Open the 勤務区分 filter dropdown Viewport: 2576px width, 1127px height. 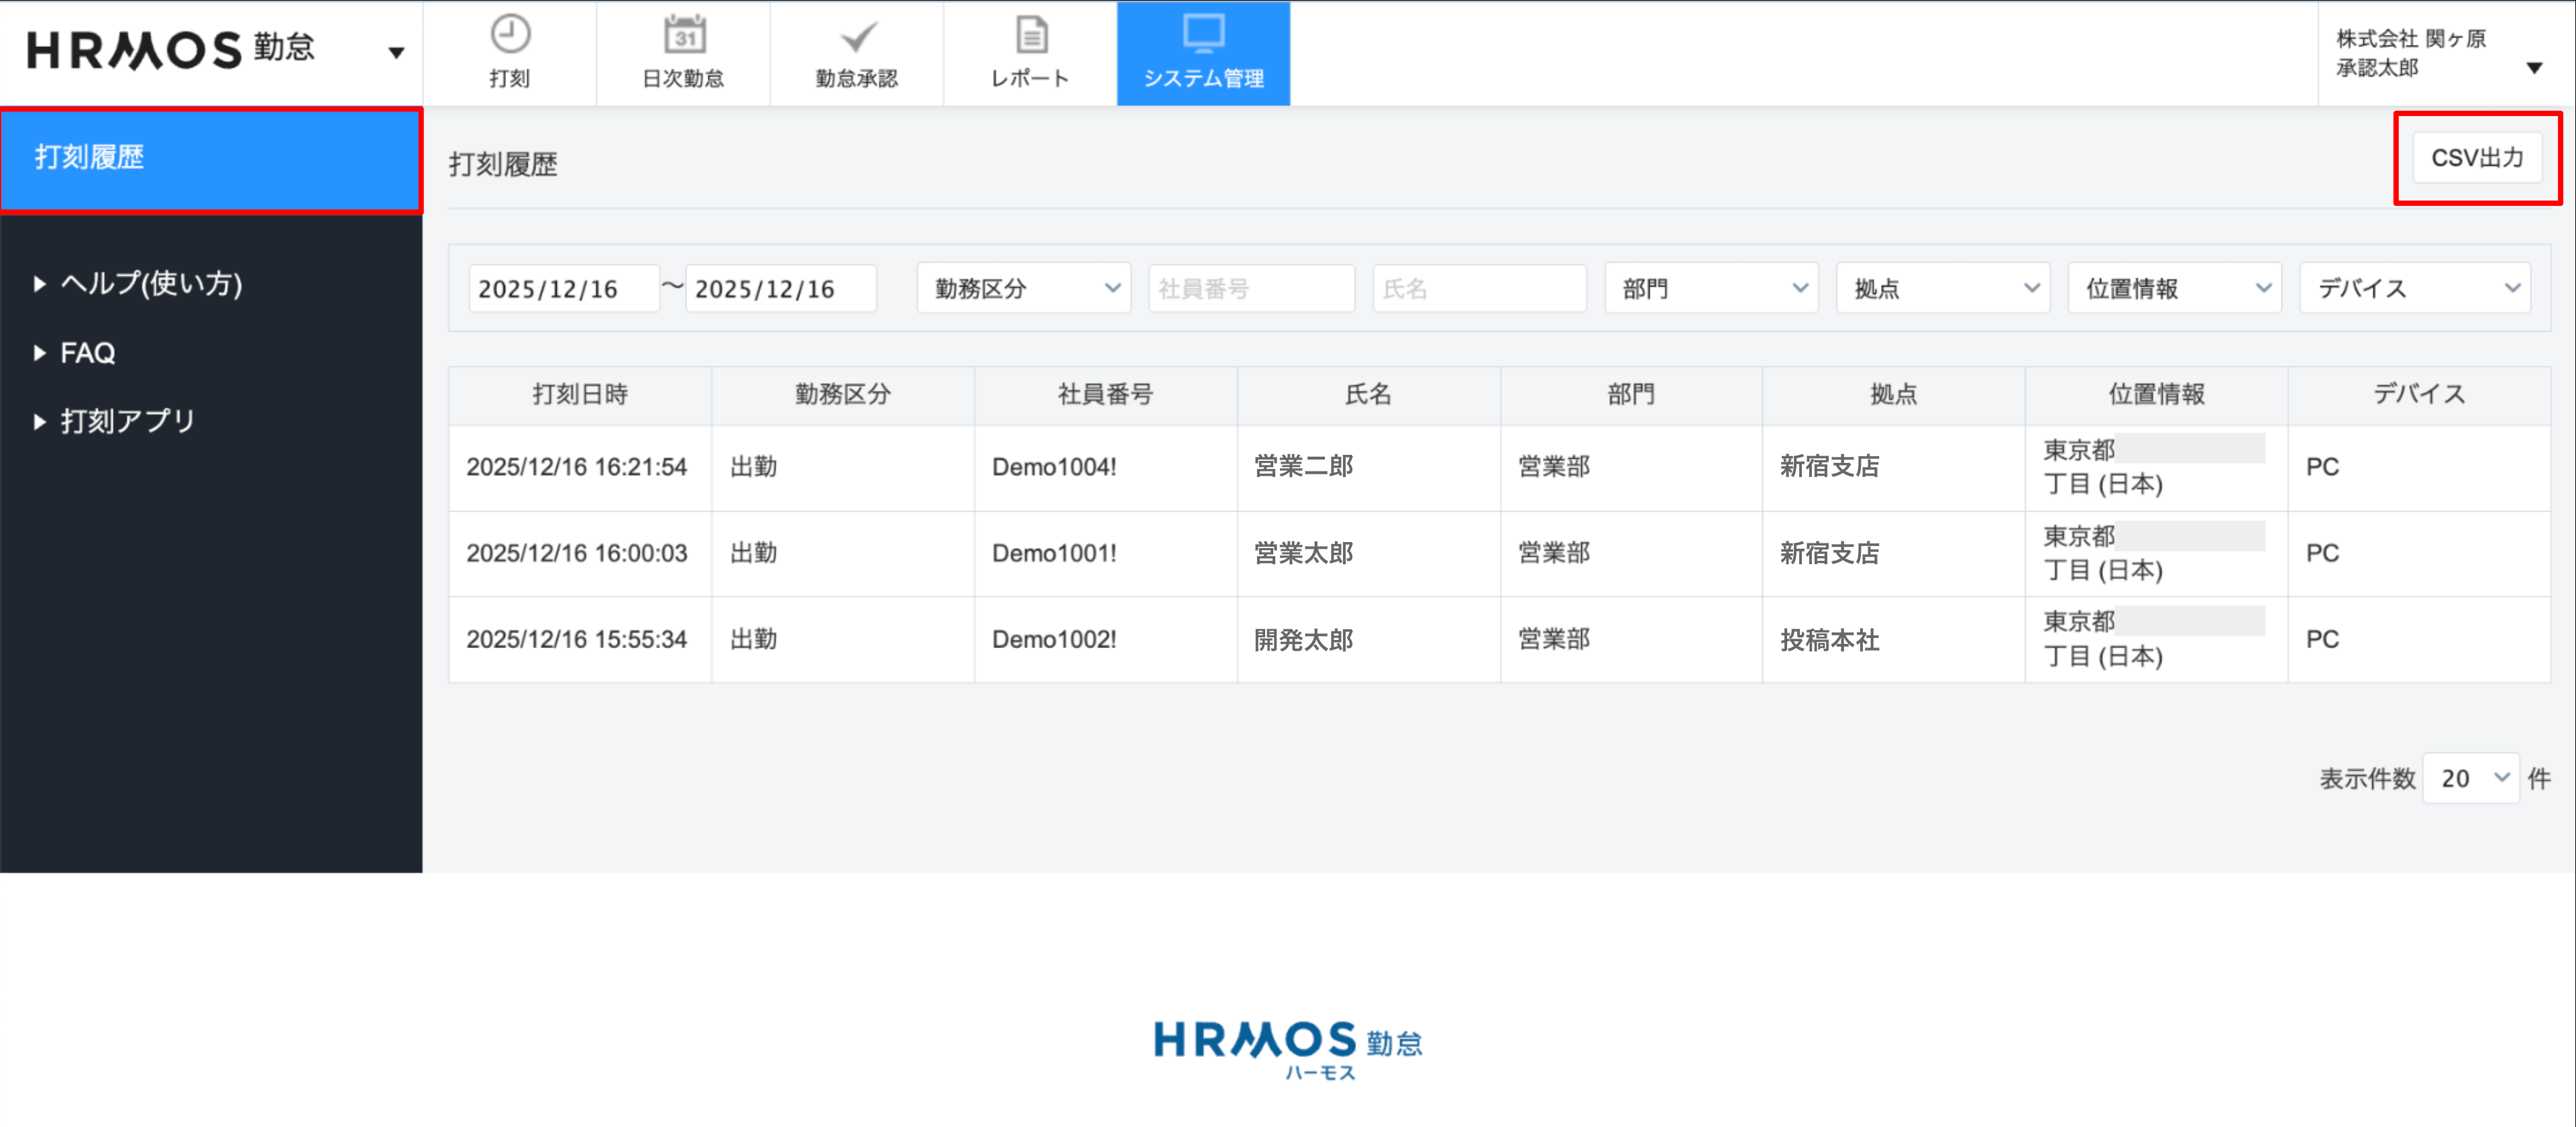(x=1023, y=289)
